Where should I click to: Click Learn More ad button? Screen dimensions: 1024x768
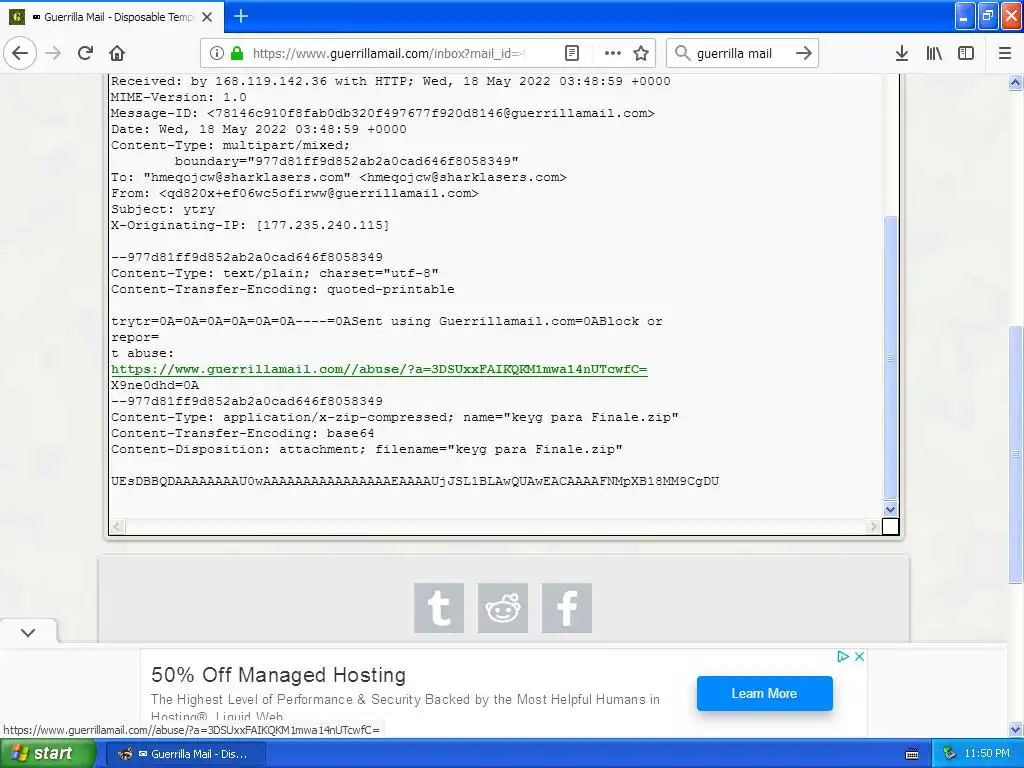pos(764,694)
